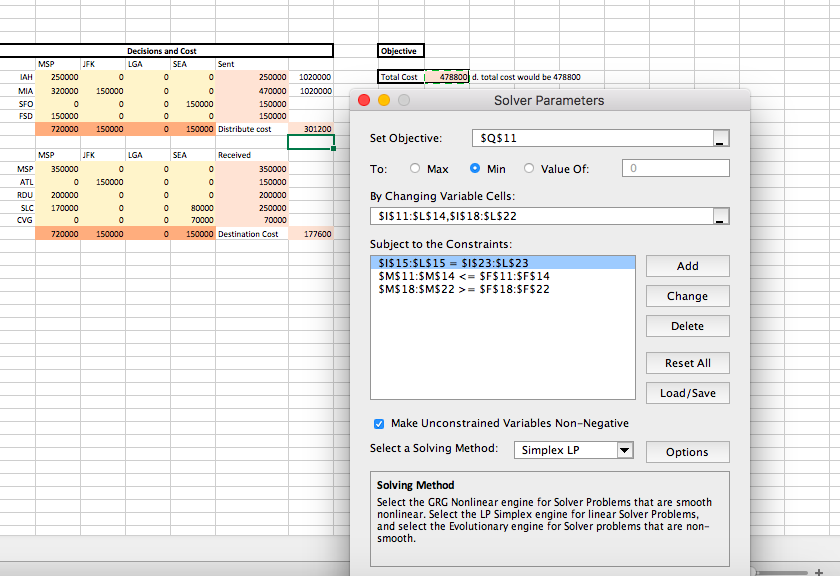The width and height of the screenshot is (840, 576).
Task: Click the Reset All button
Action: point(687,363)
